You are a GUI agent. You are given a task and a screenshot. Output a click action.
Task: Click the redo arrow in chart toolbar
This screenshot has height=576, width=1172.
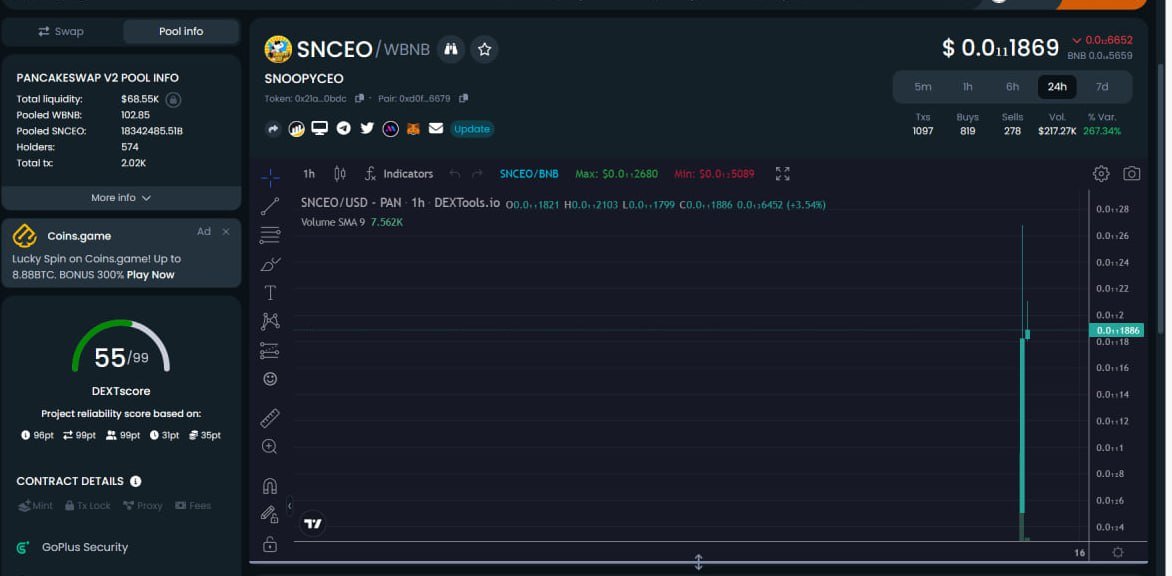[477, 174]
